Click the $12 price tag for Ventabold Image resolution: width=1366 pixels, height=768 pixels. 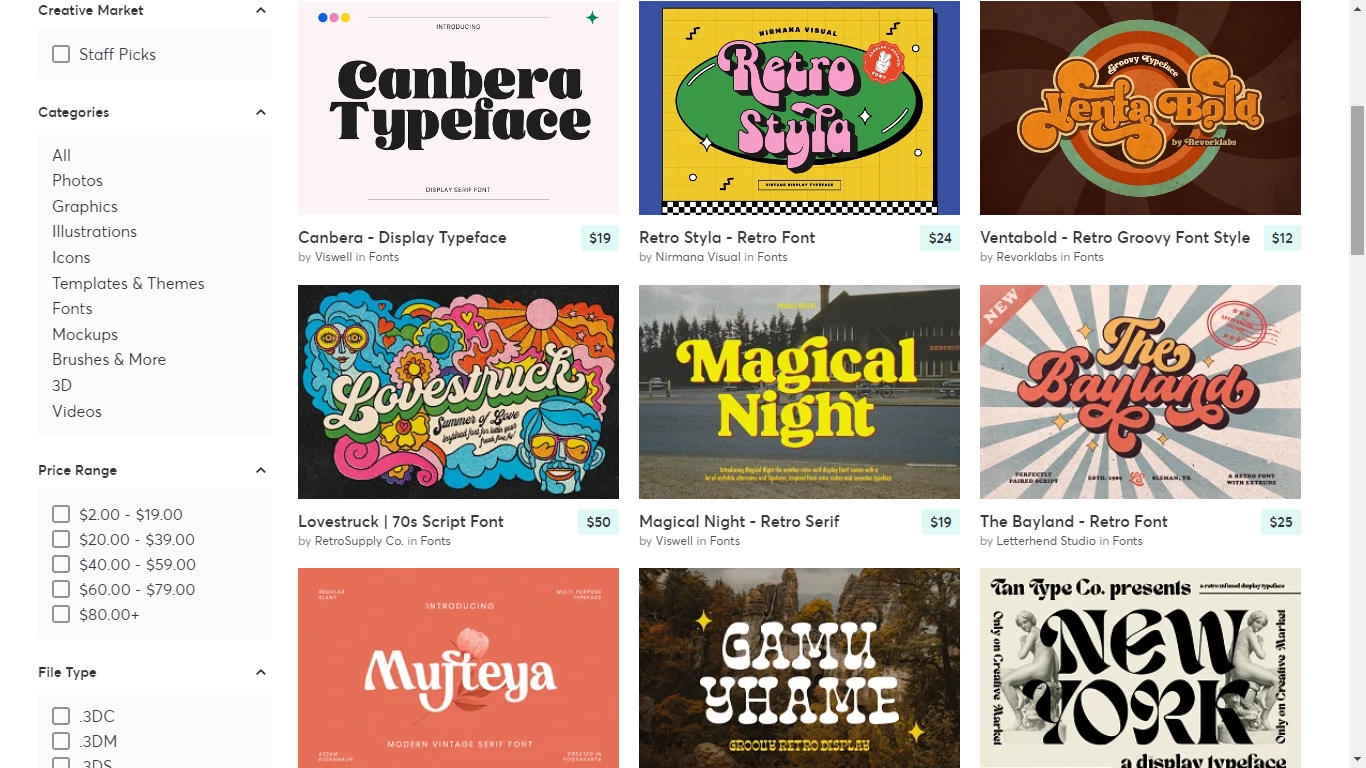(1281, 238)
